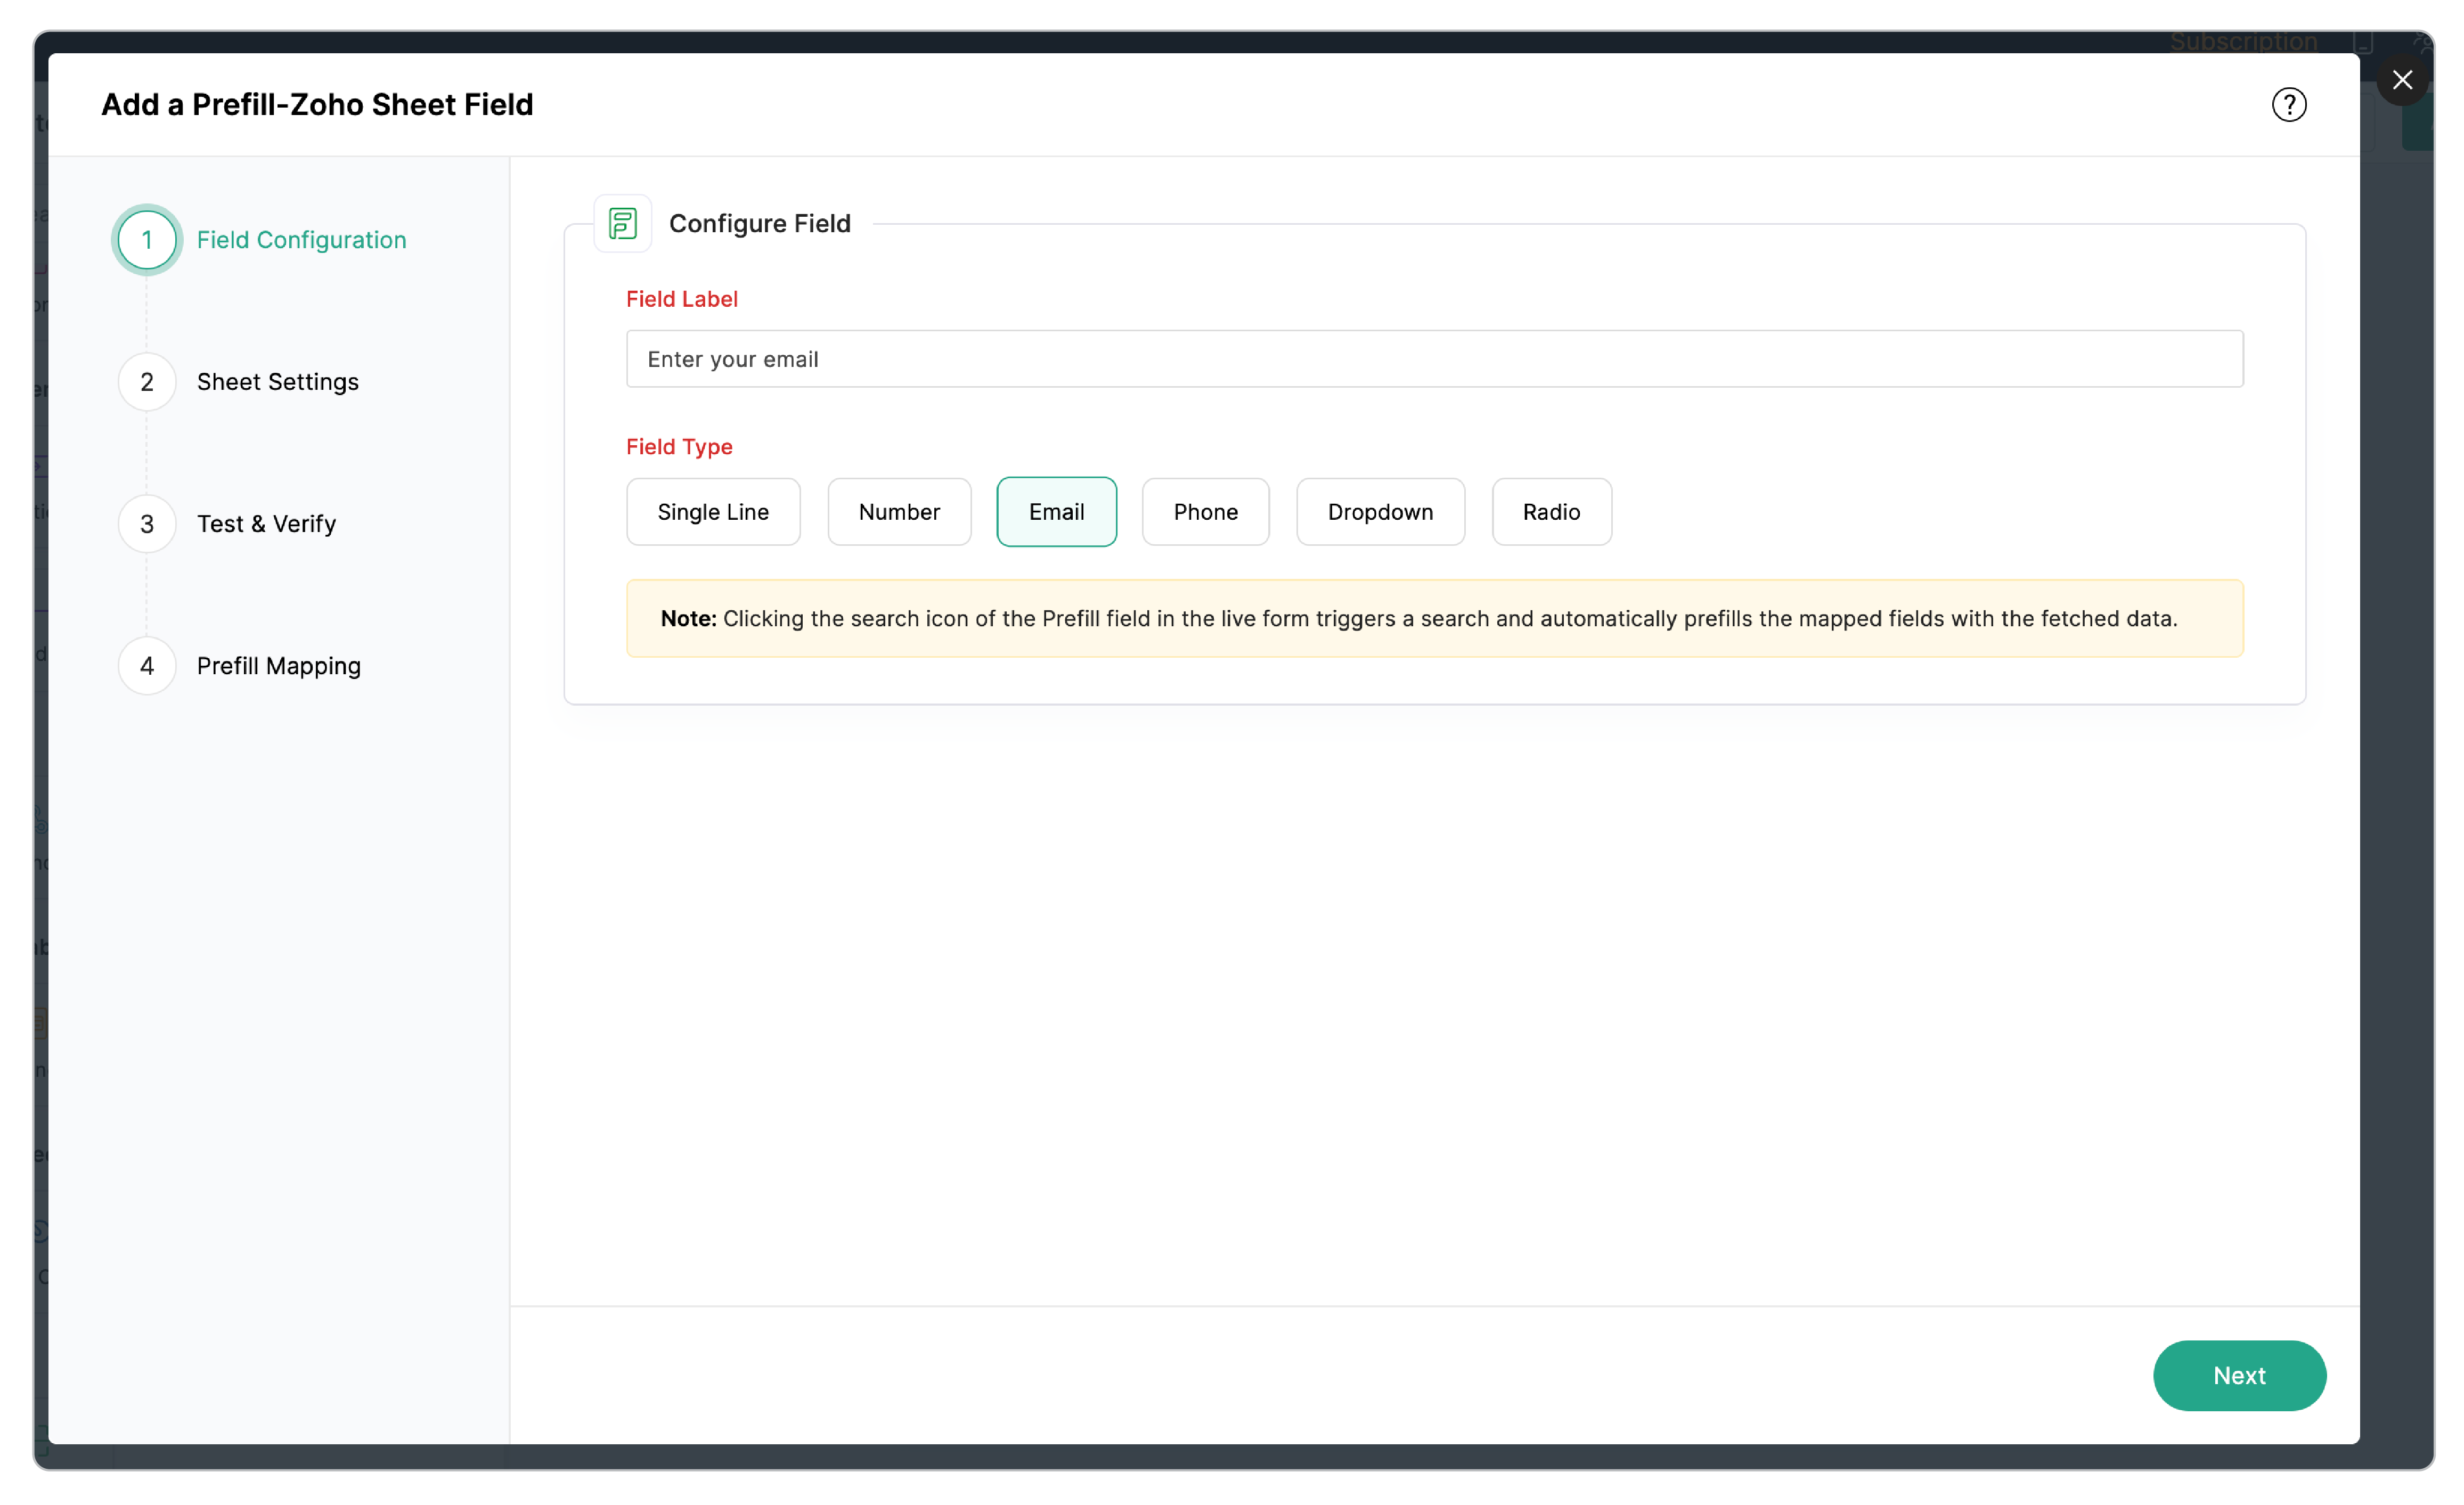Go to Sheet Settings step label
The width and height of the screenshot is (2464, 1505).
[278, 382]
